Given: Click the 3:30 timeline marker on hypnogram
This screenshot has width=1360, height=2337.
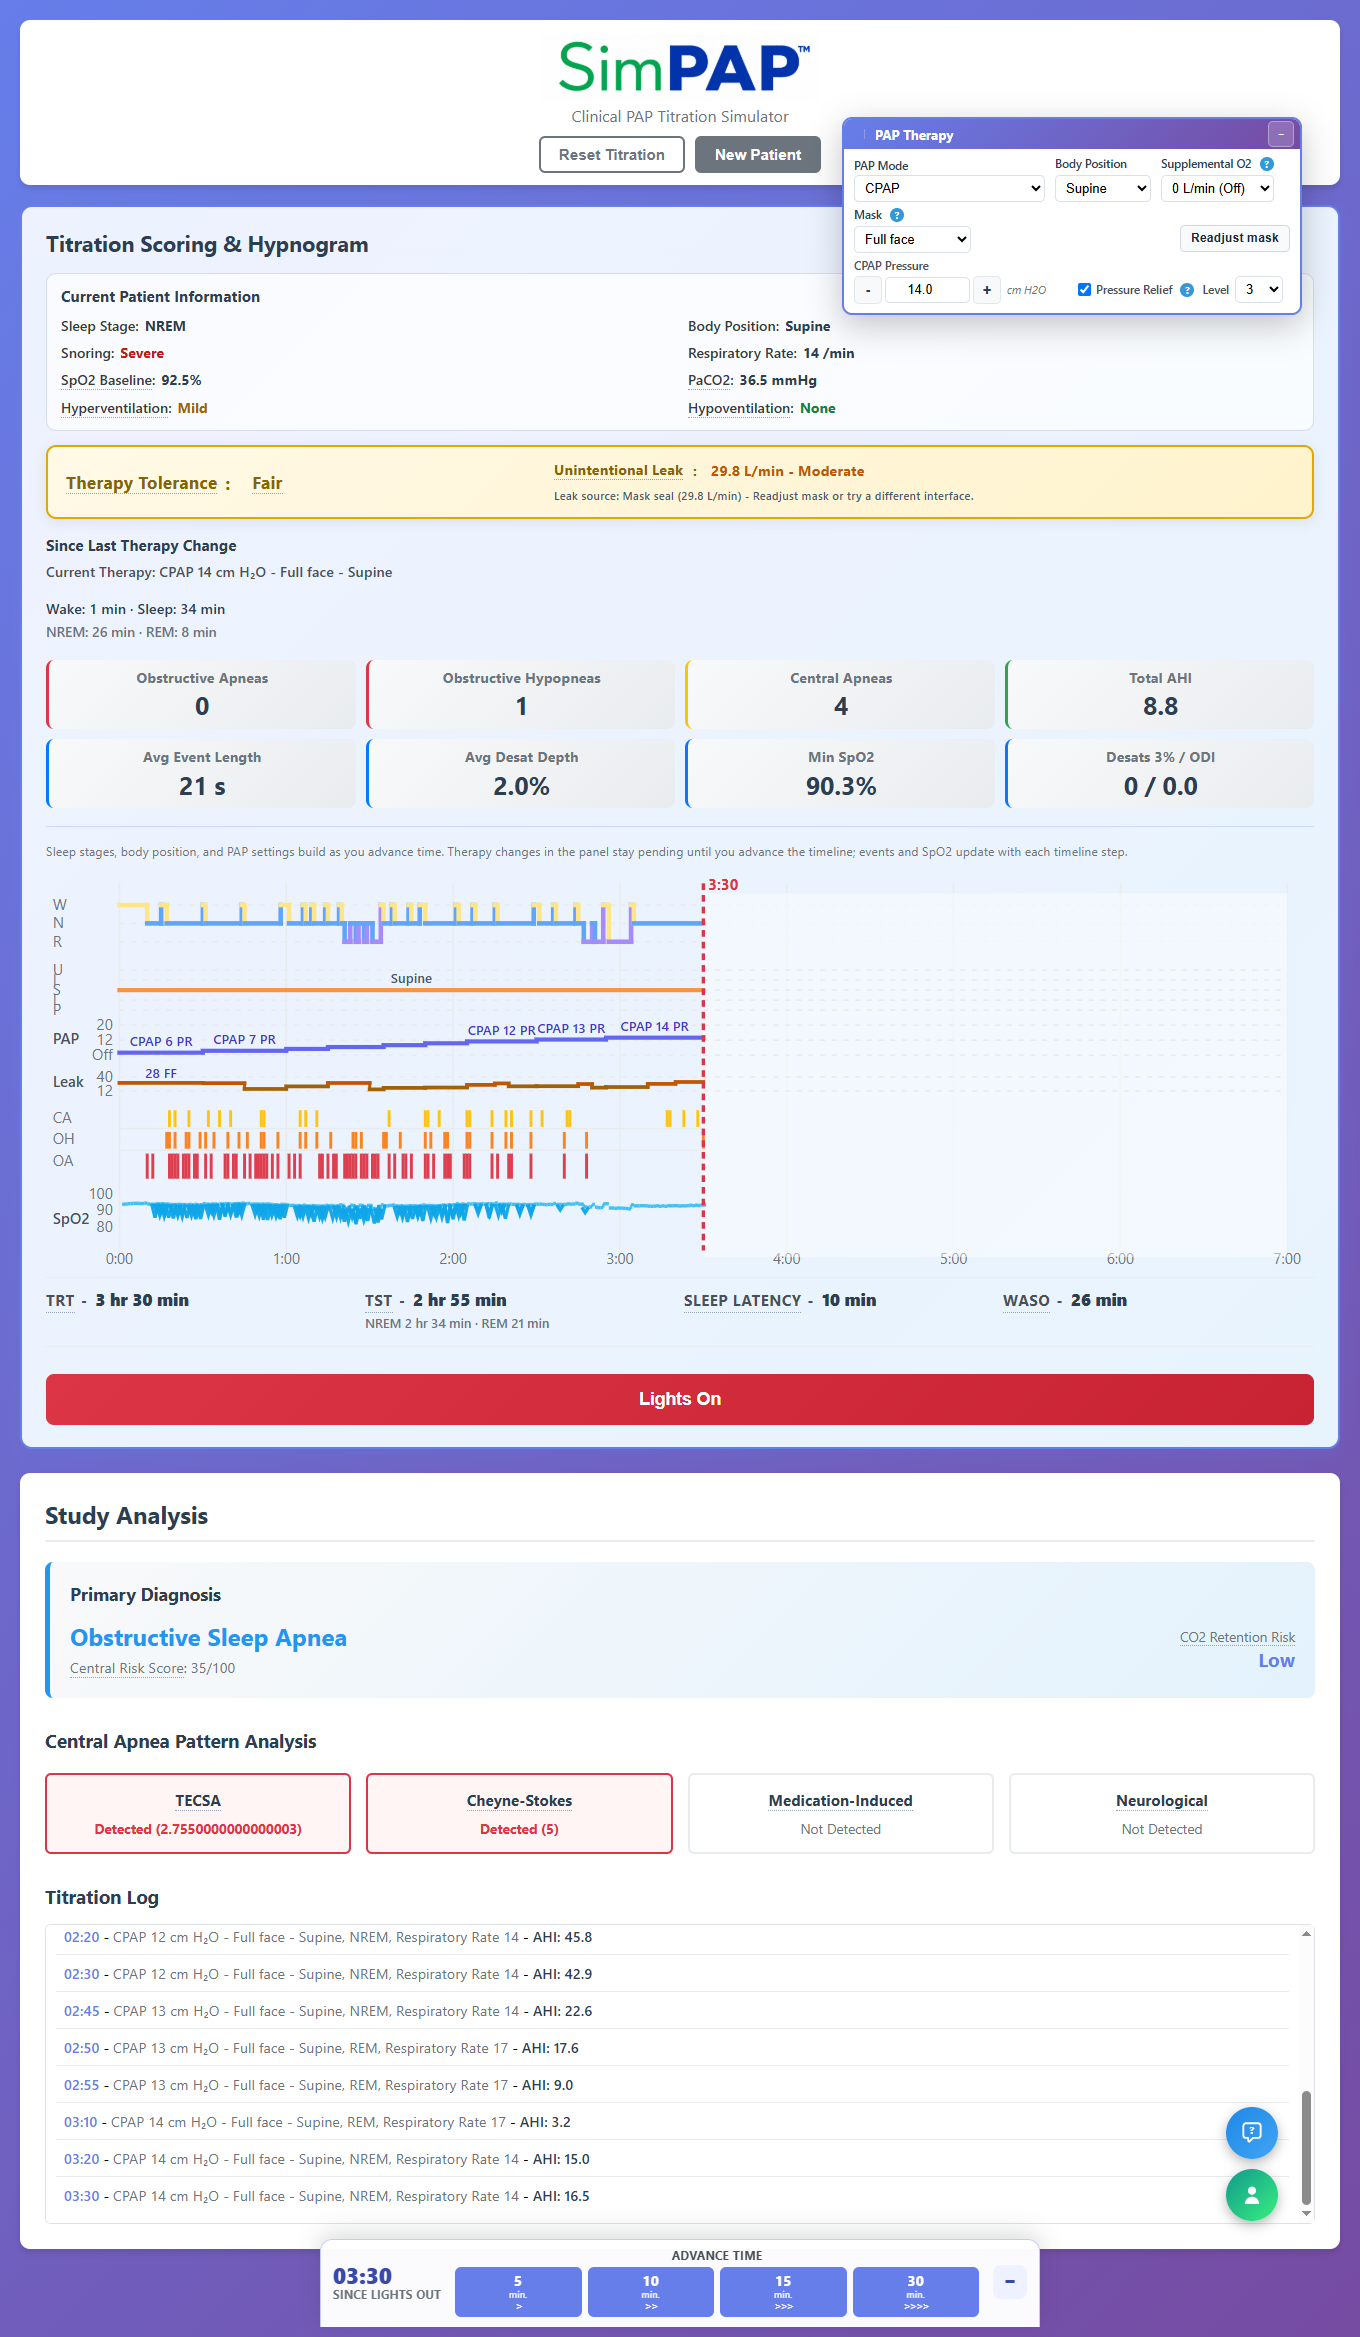Looking at the screenshot, I should (x=723, y=885).
